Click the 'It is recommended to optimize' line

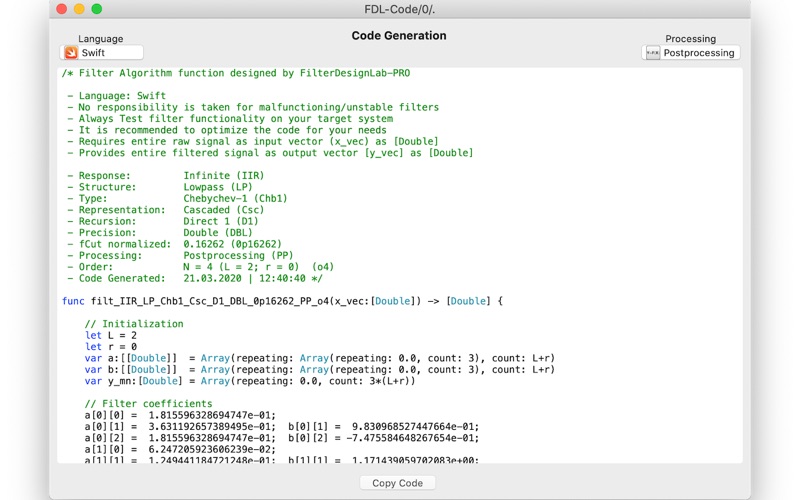click(x=227, y=130)
